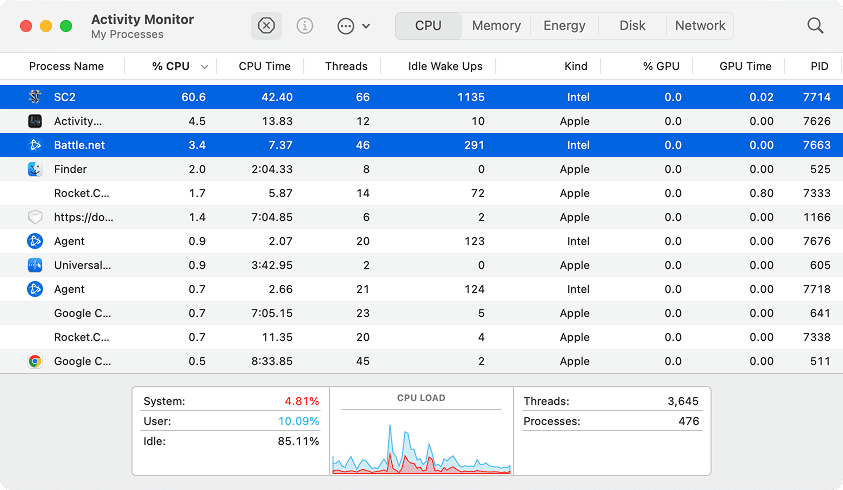Sort by Idle Wake Ups column header
This screenshot has width=843, height=490.
[445, 66]
